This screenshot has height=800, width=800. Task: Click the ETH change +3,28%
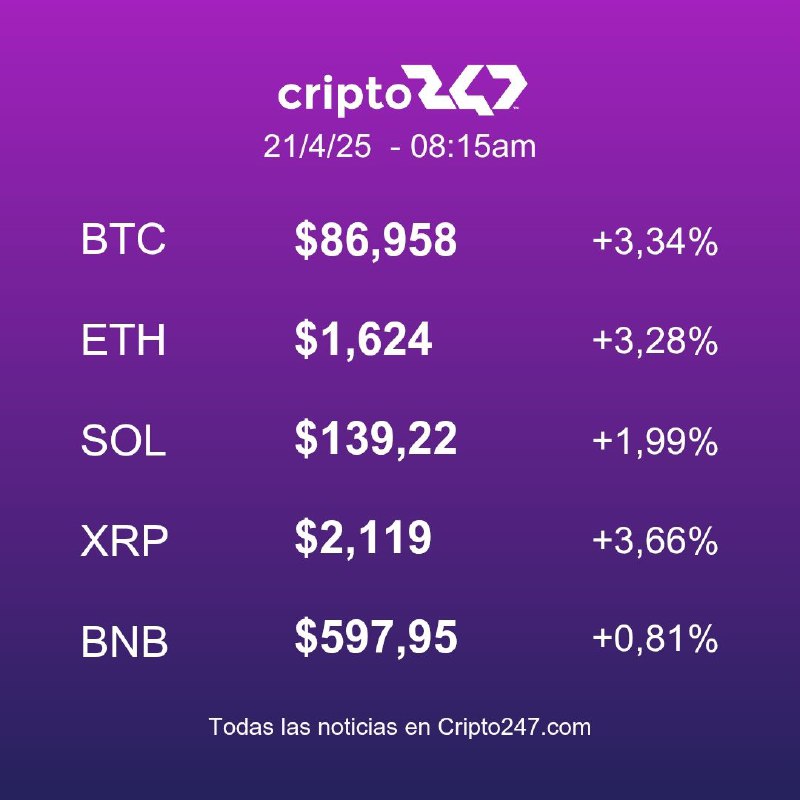pyautogui.click(x=655, y=340)
